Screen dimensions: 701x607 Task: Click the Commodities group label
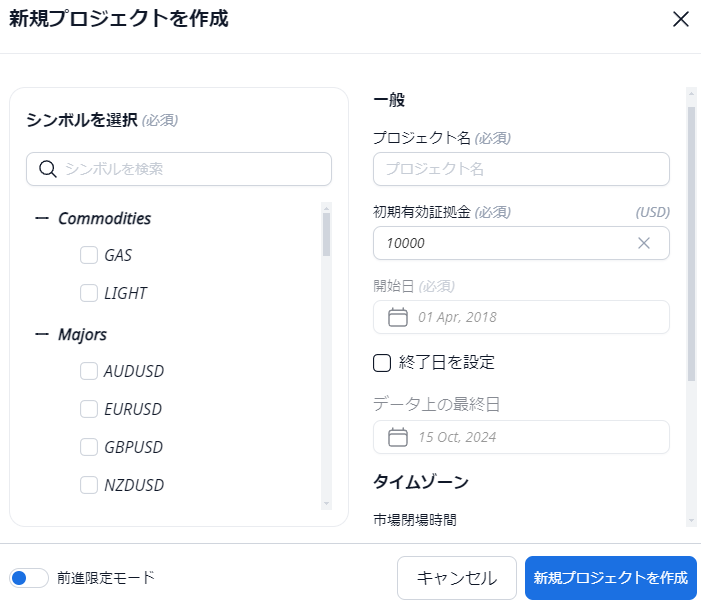click(x=105, y=219)
